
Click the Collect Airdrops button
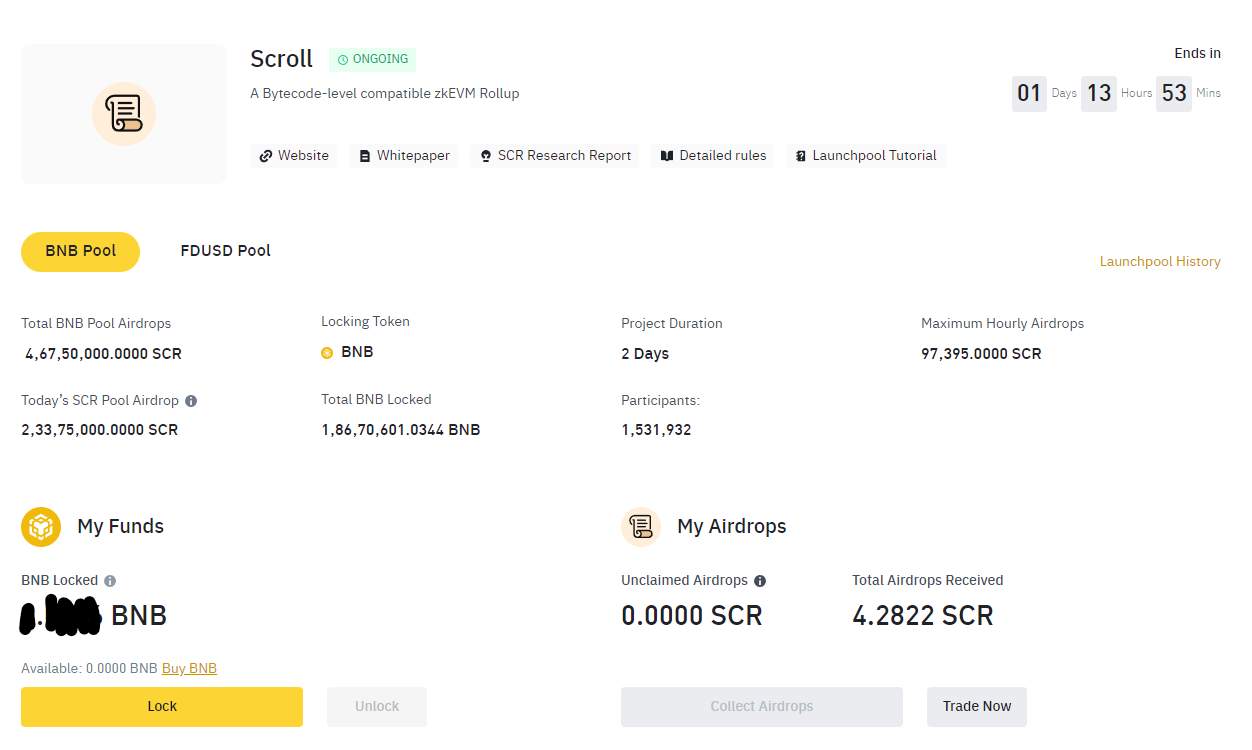(x=762, y=707)
